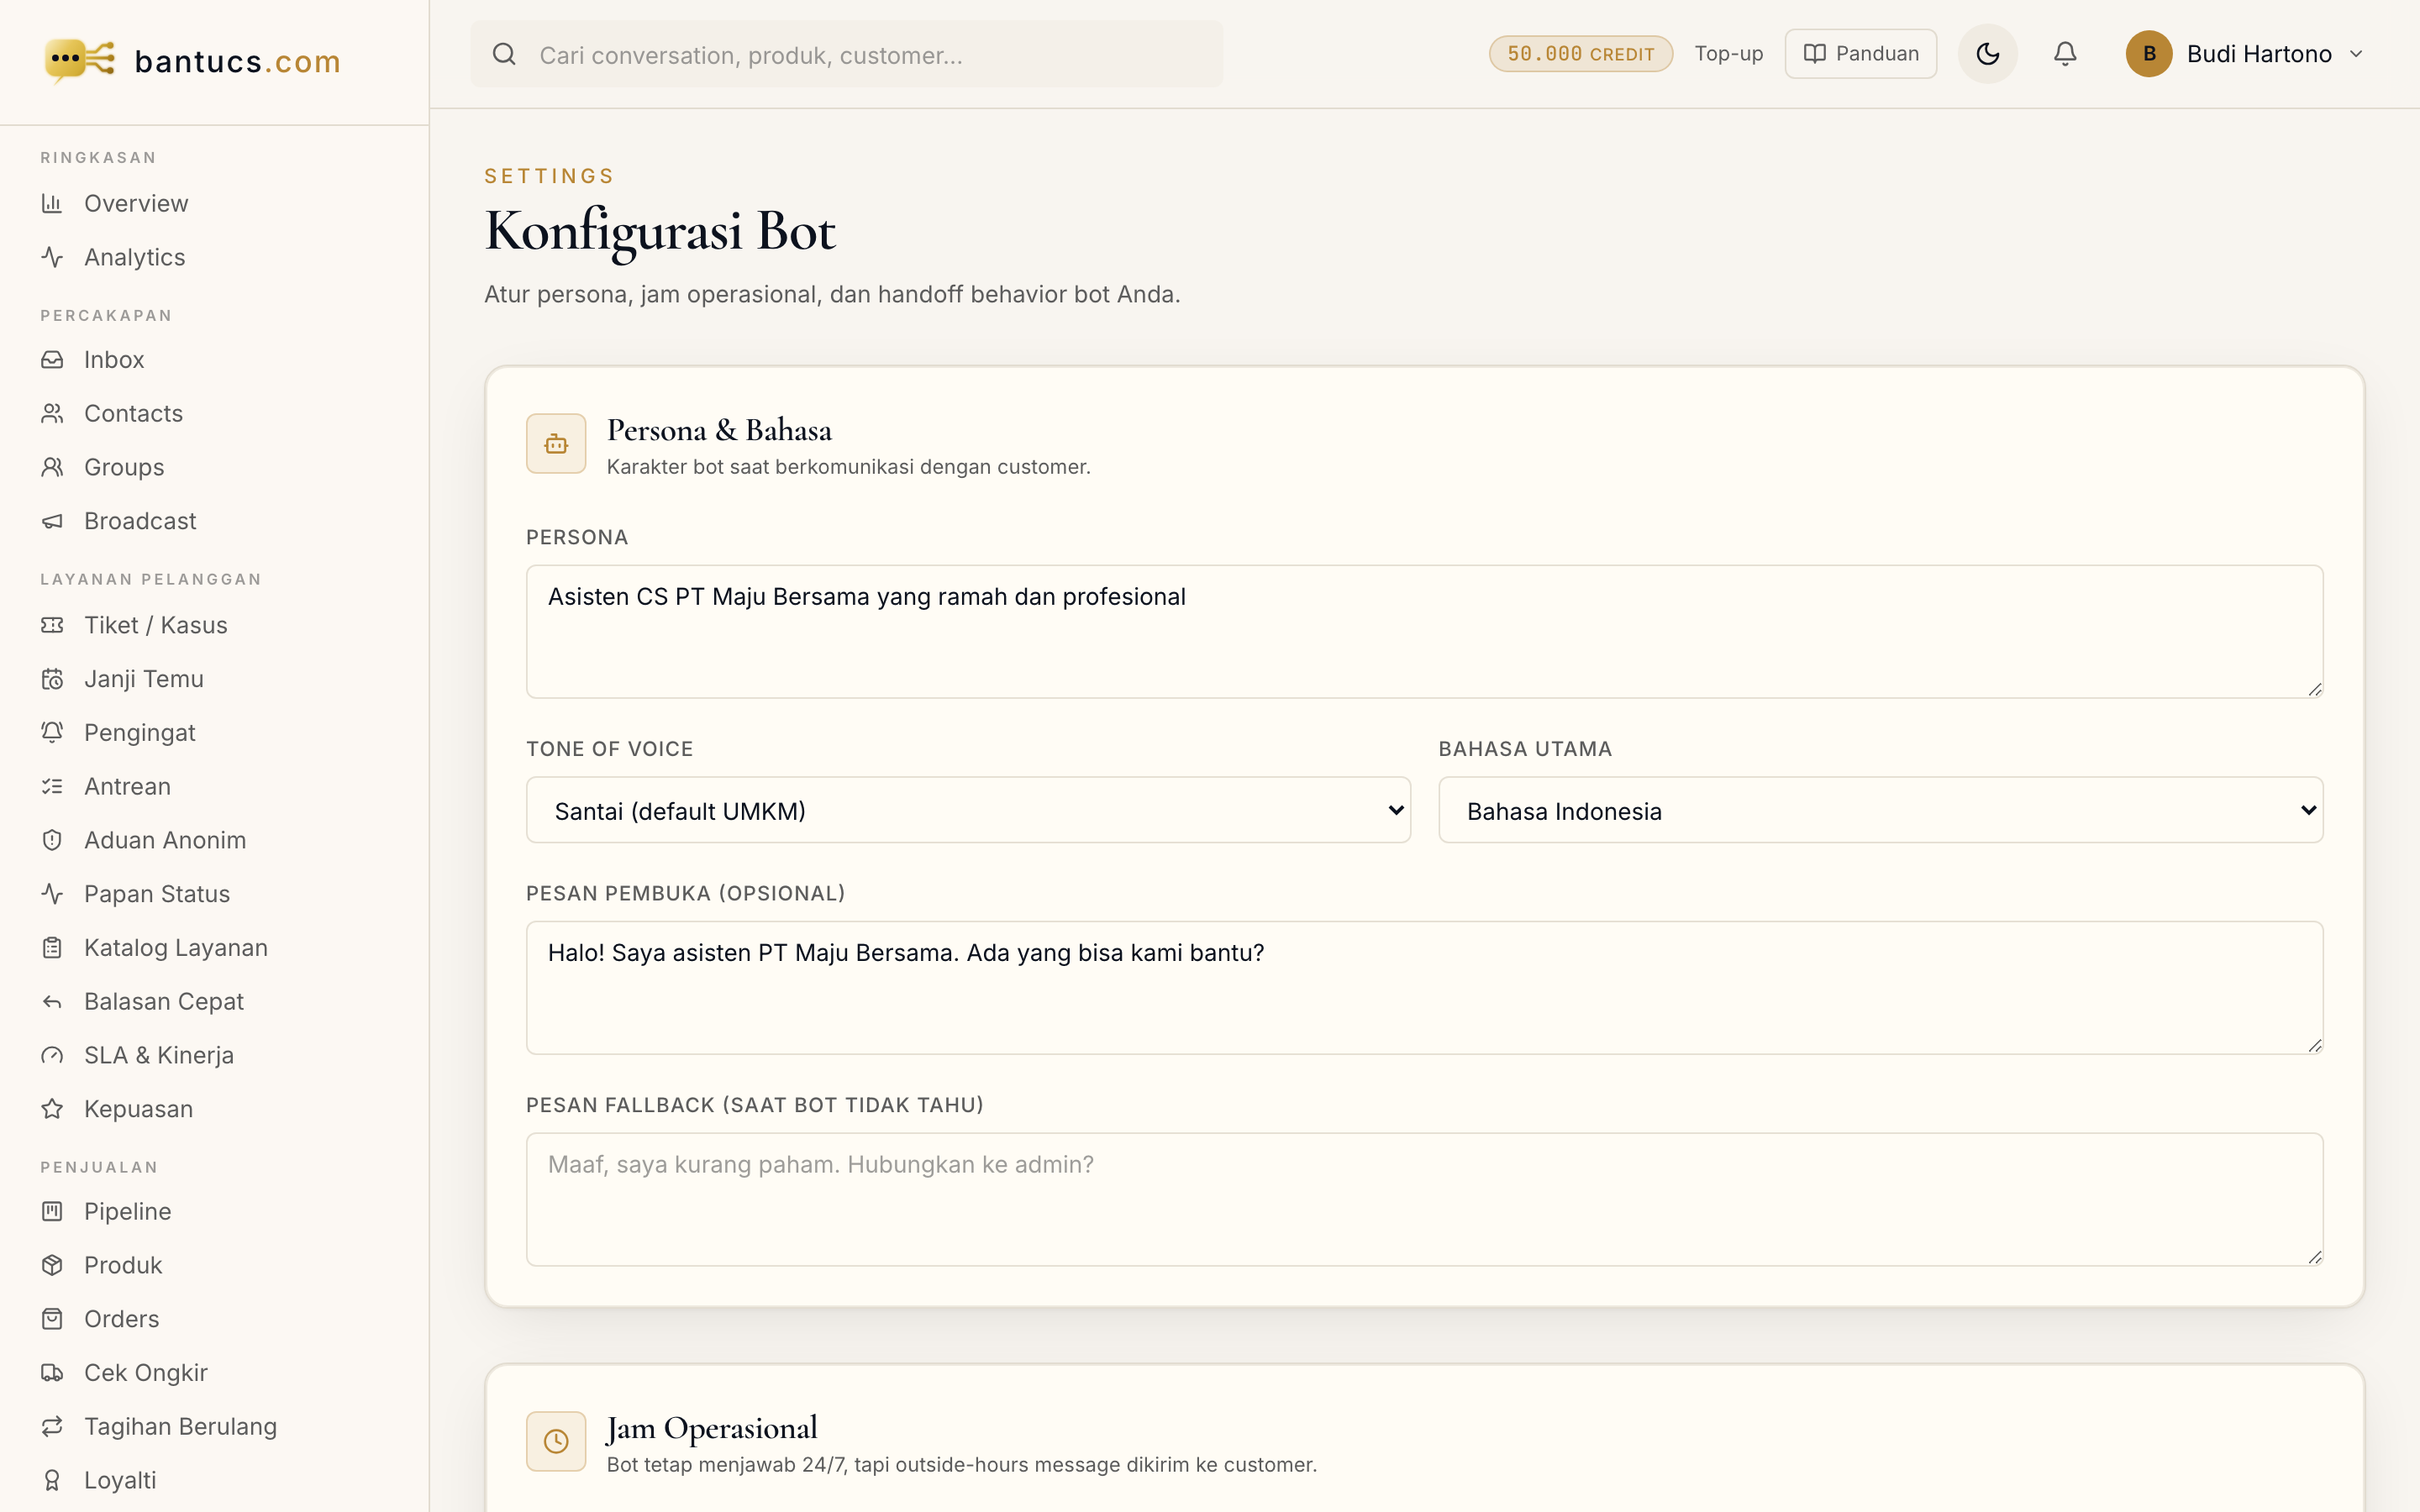Toggle dark mode with the moon button
2420x1512 pixels.
1987,54
